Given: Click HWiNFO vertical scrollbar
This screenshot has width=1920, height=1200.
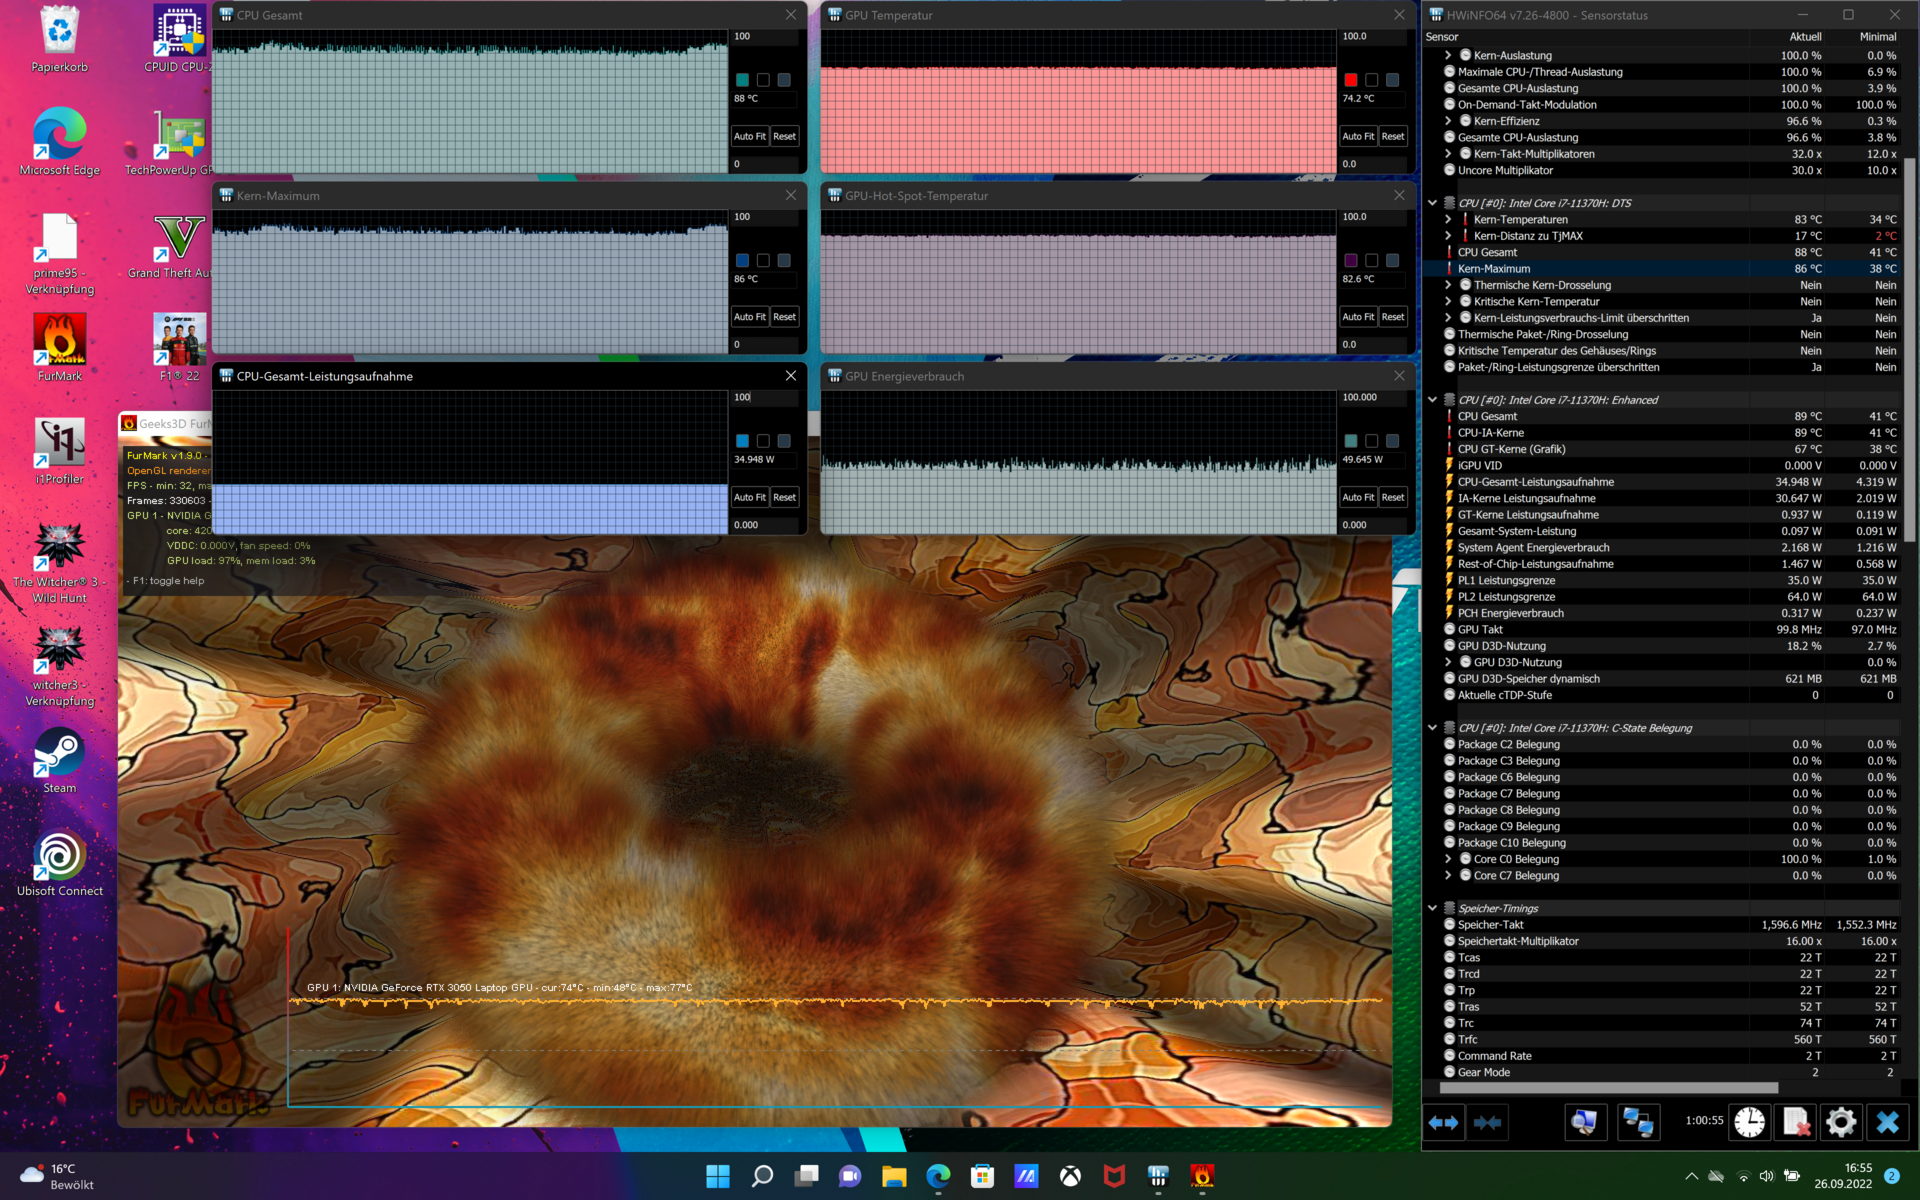Looking at the screenshot, I should [x=1909, y=350].
